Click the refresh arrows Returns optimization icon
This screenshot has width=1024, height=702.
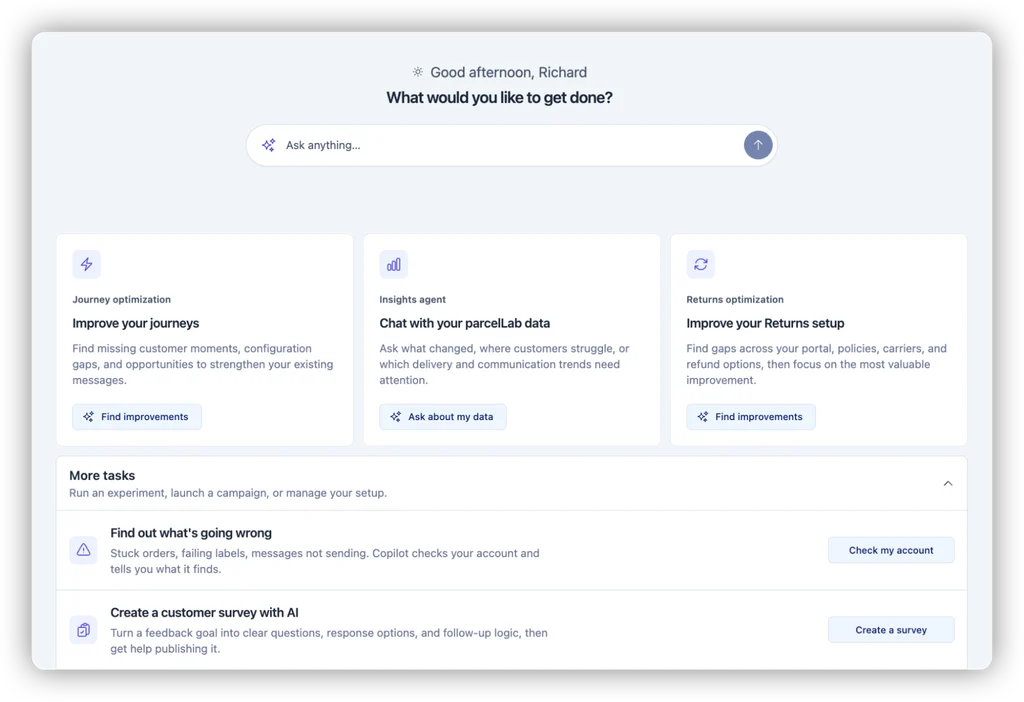[701, 264]
